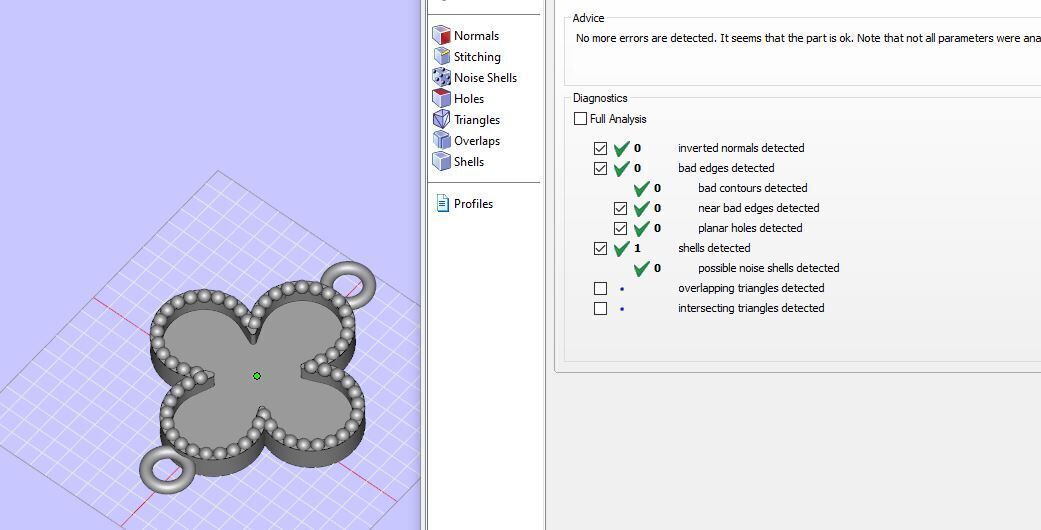Click the 'inverted normals detected' label
The width and height of the screenshot is (1041, 530).
741,148
